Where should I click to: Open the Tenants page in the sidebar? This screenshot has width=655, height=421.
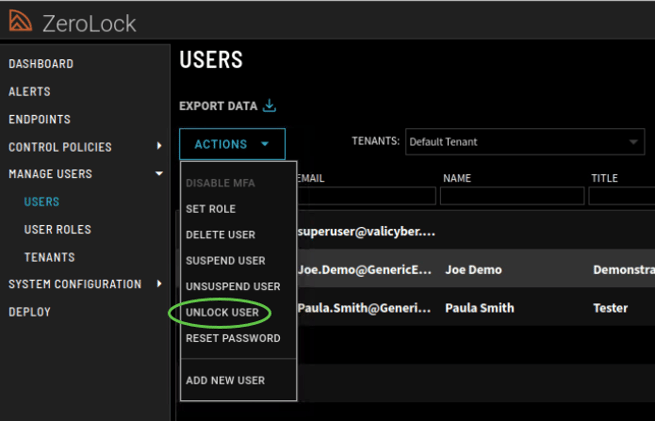(x=50, y=257)
